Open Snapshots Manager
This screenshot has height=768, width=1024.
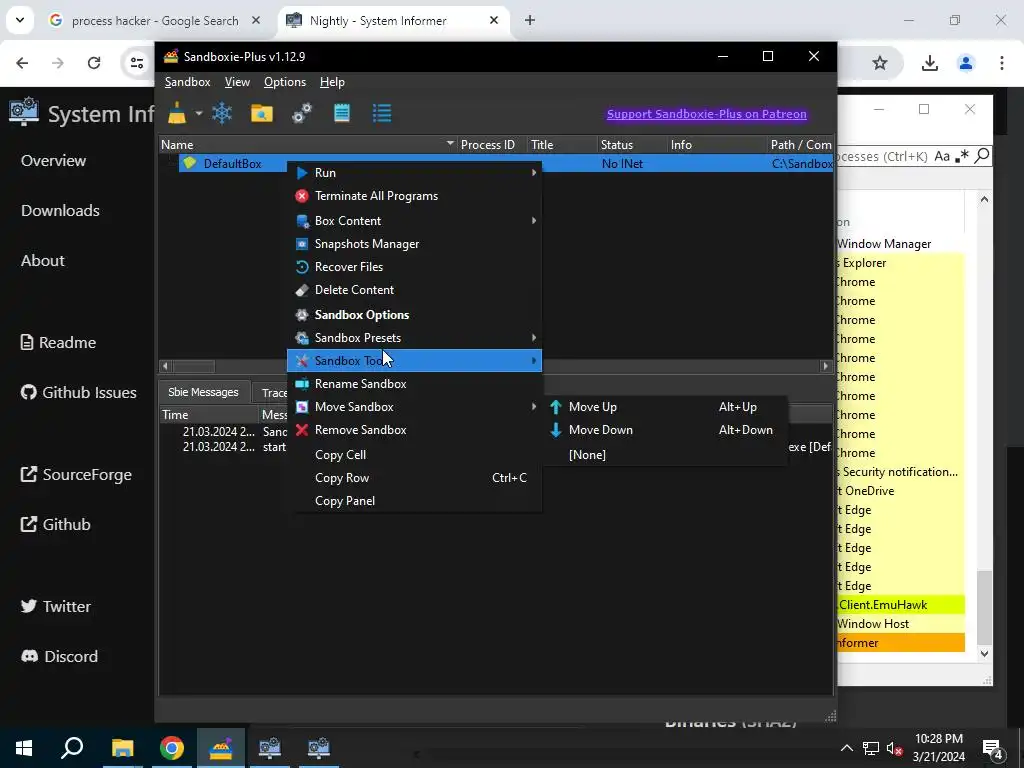pyautogui.click(x=415, y=244)
